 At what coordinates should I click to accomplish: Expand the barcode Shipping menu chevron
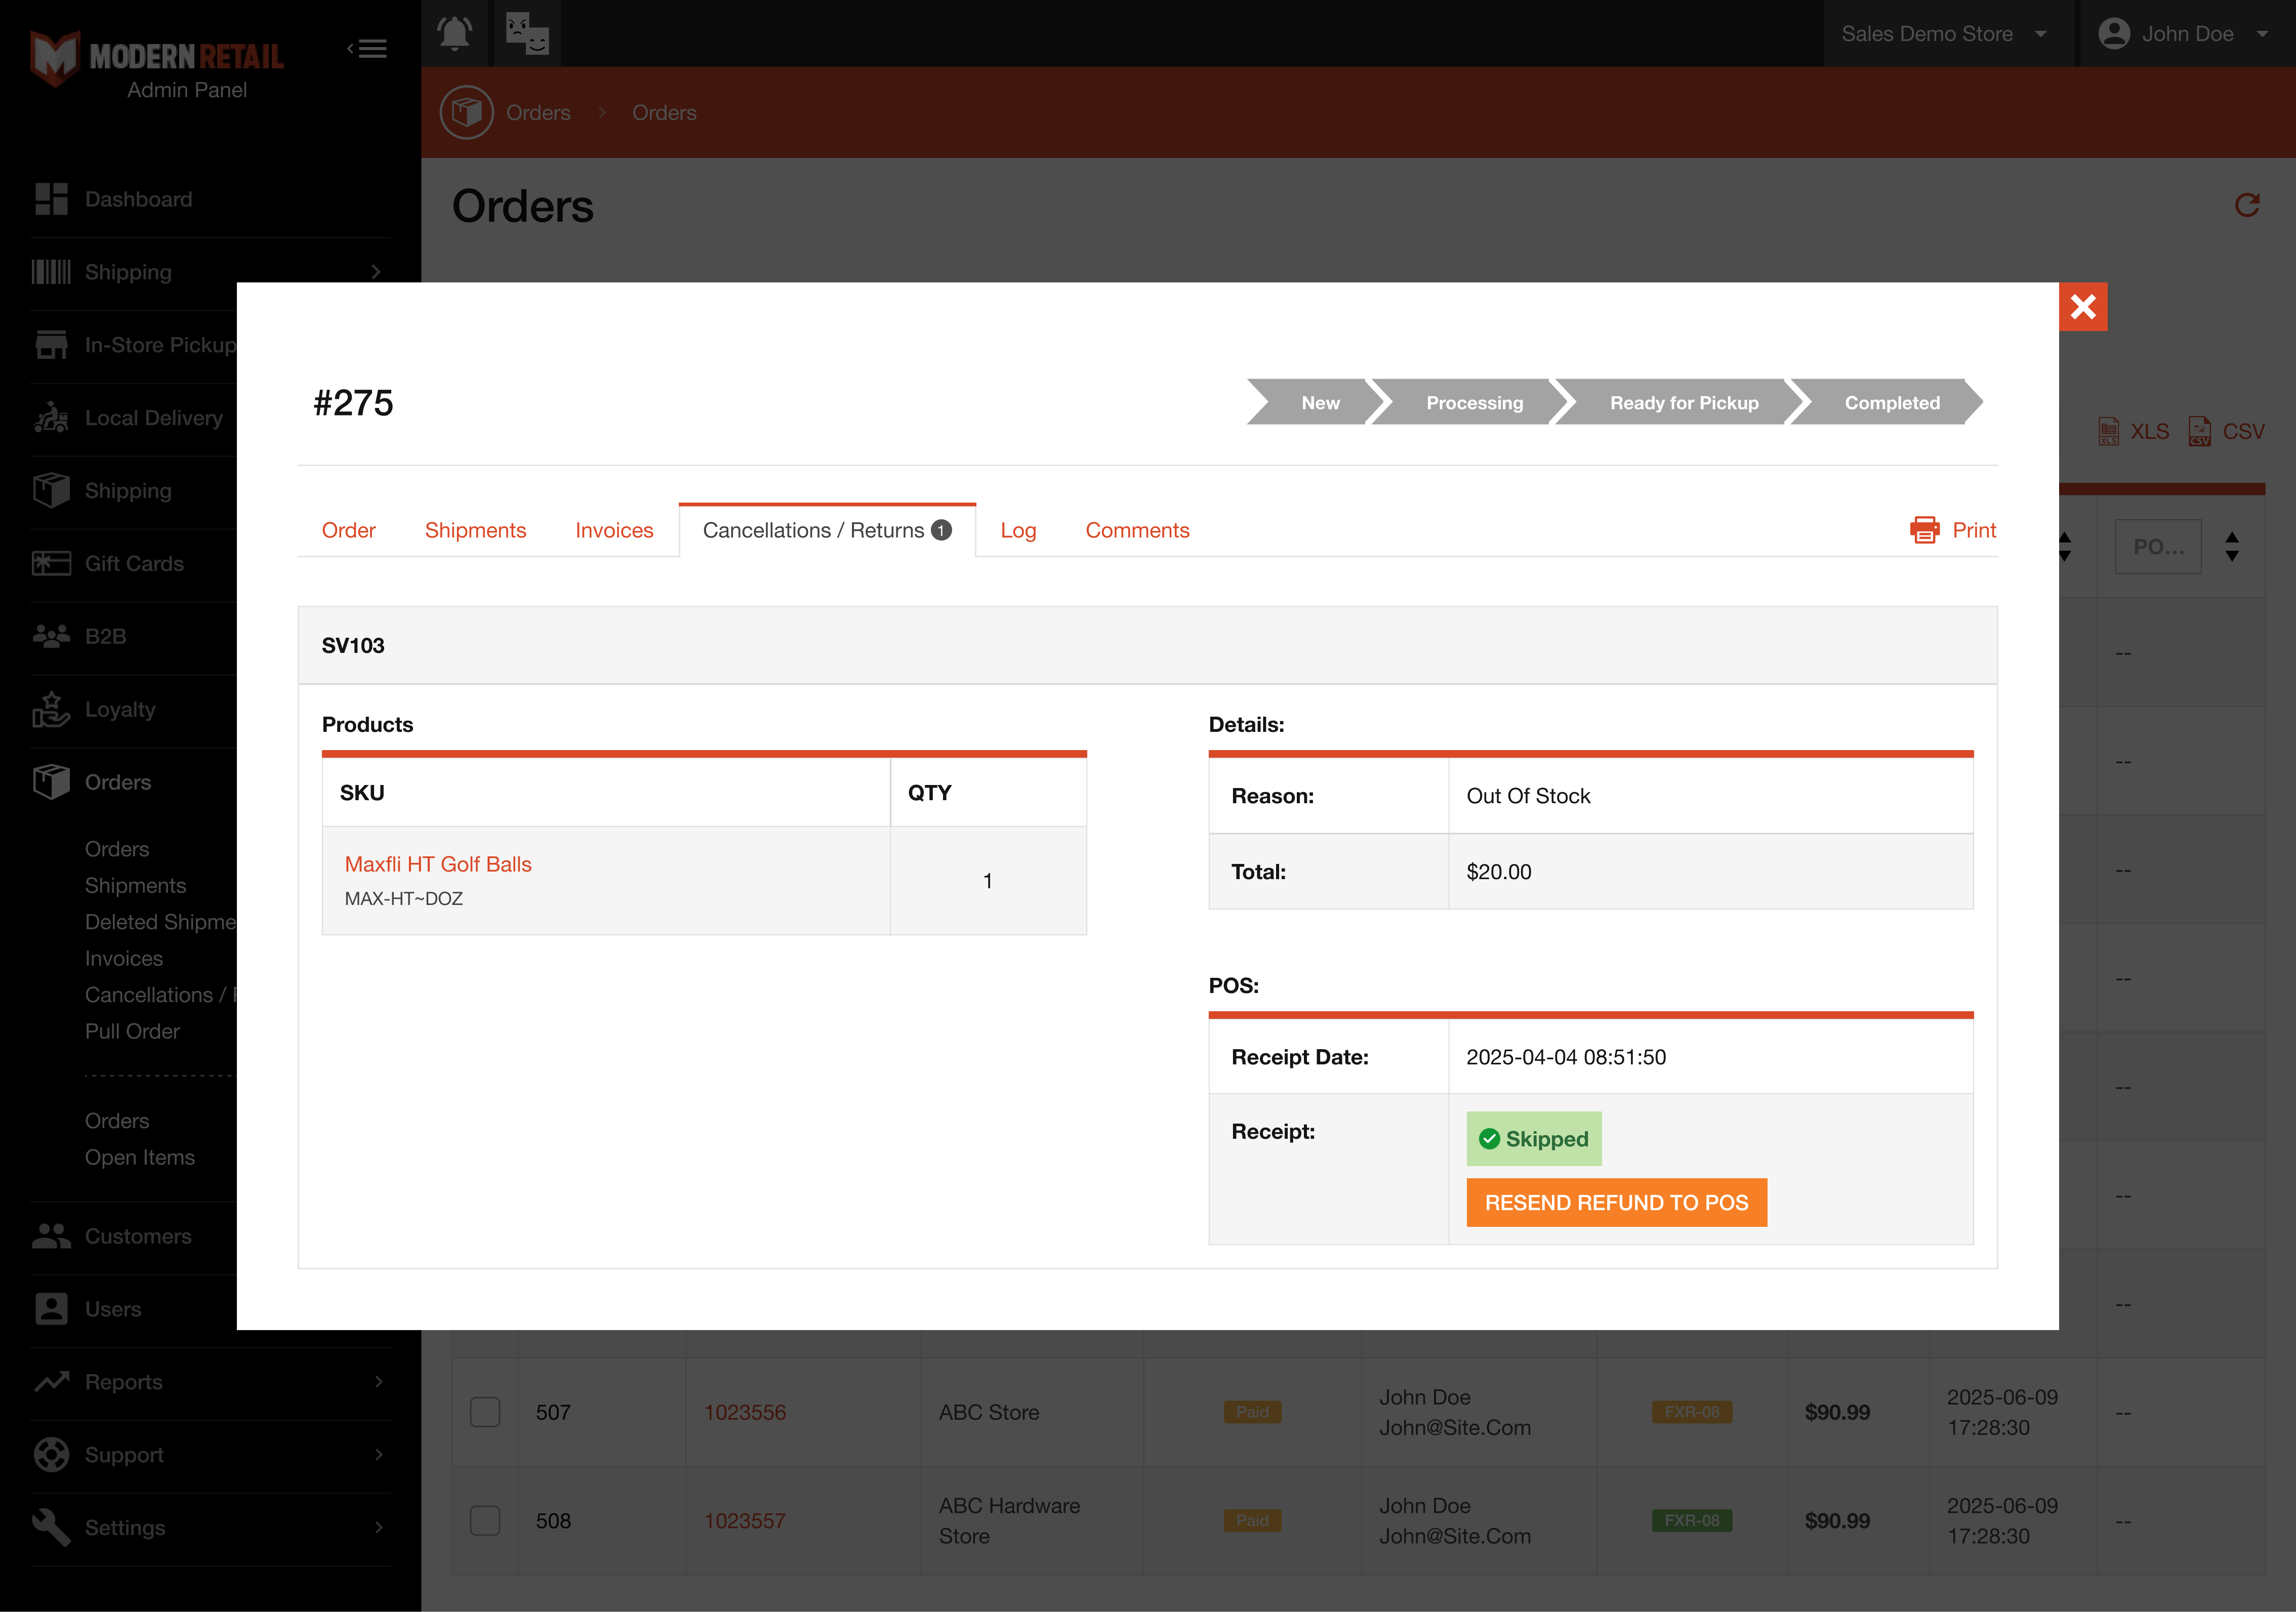click(x=376, y=272)
